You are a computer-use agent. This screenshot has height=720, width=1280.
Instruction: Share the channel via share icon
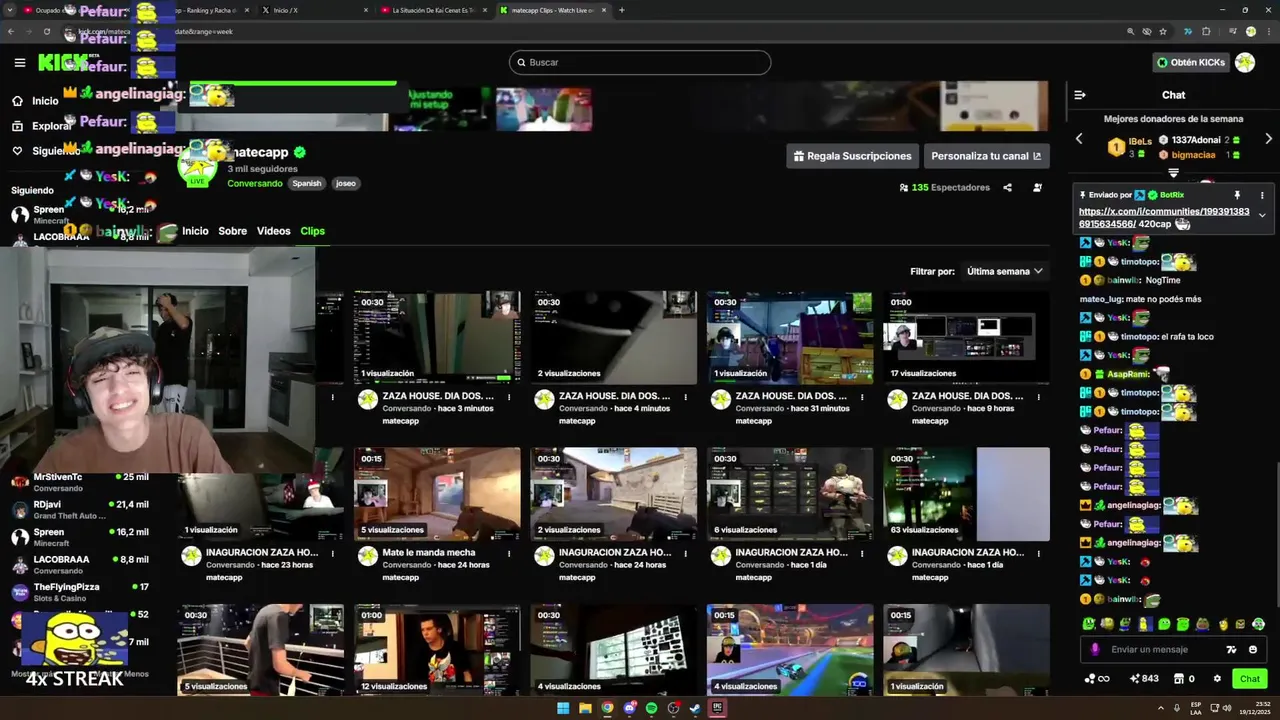pos(1007,187)
